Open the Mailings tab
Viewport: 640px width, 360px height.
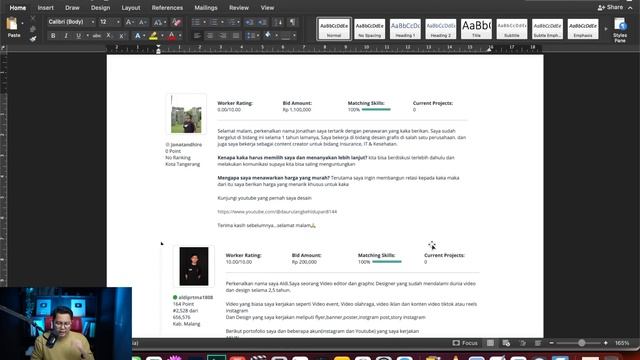206,8
